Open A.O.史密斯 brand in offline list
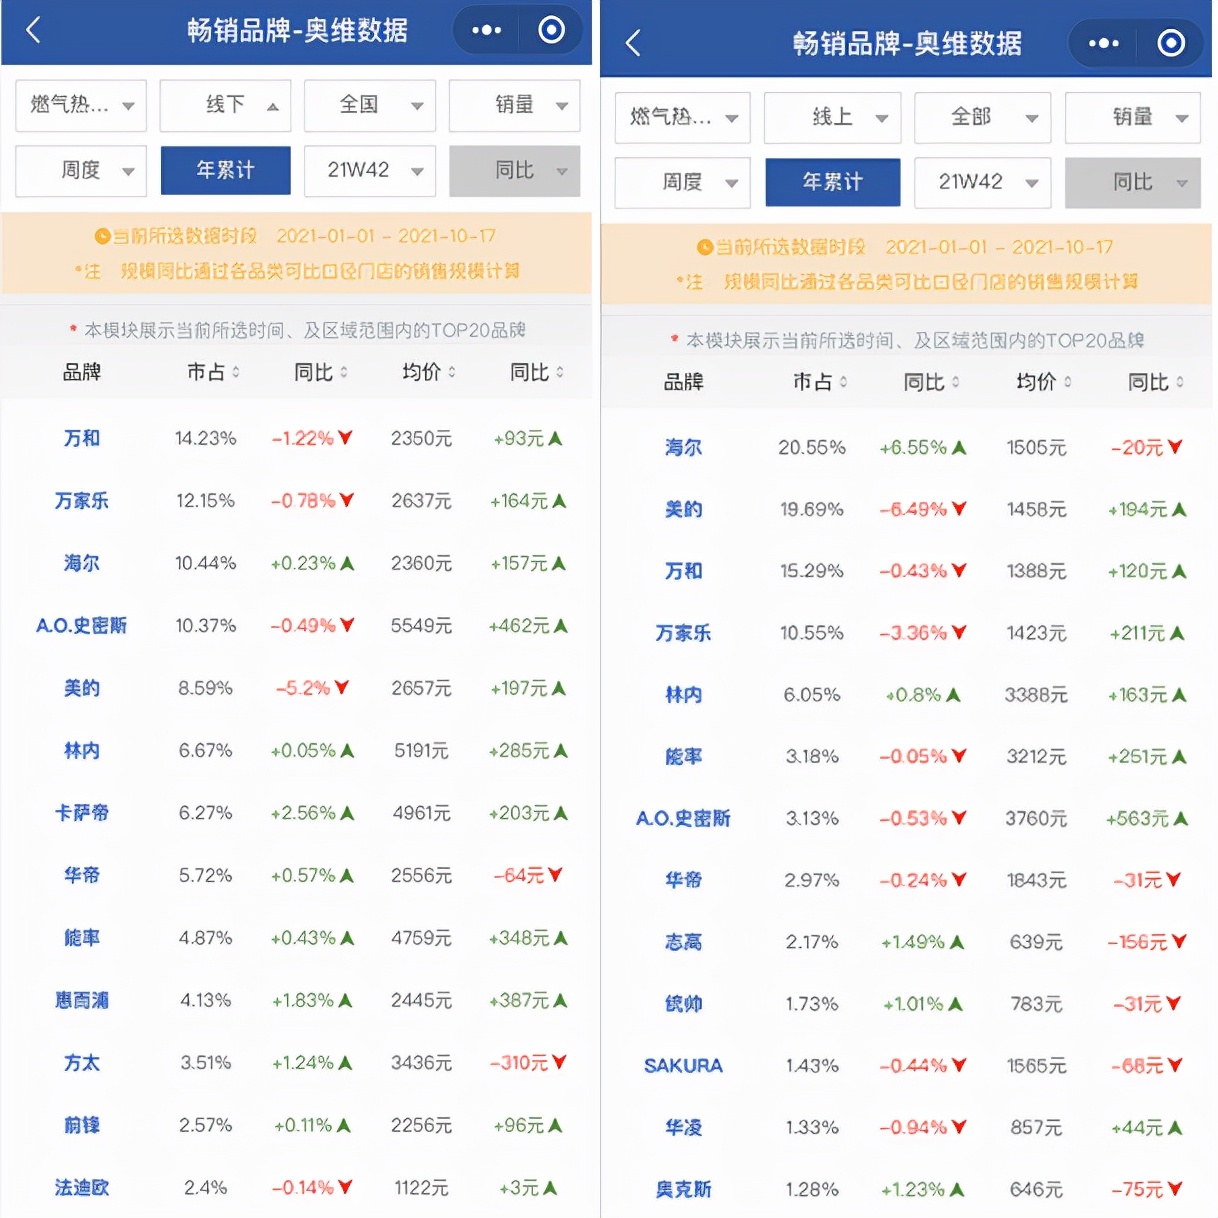1218x1218 pixels. click(x=82, y=626)
